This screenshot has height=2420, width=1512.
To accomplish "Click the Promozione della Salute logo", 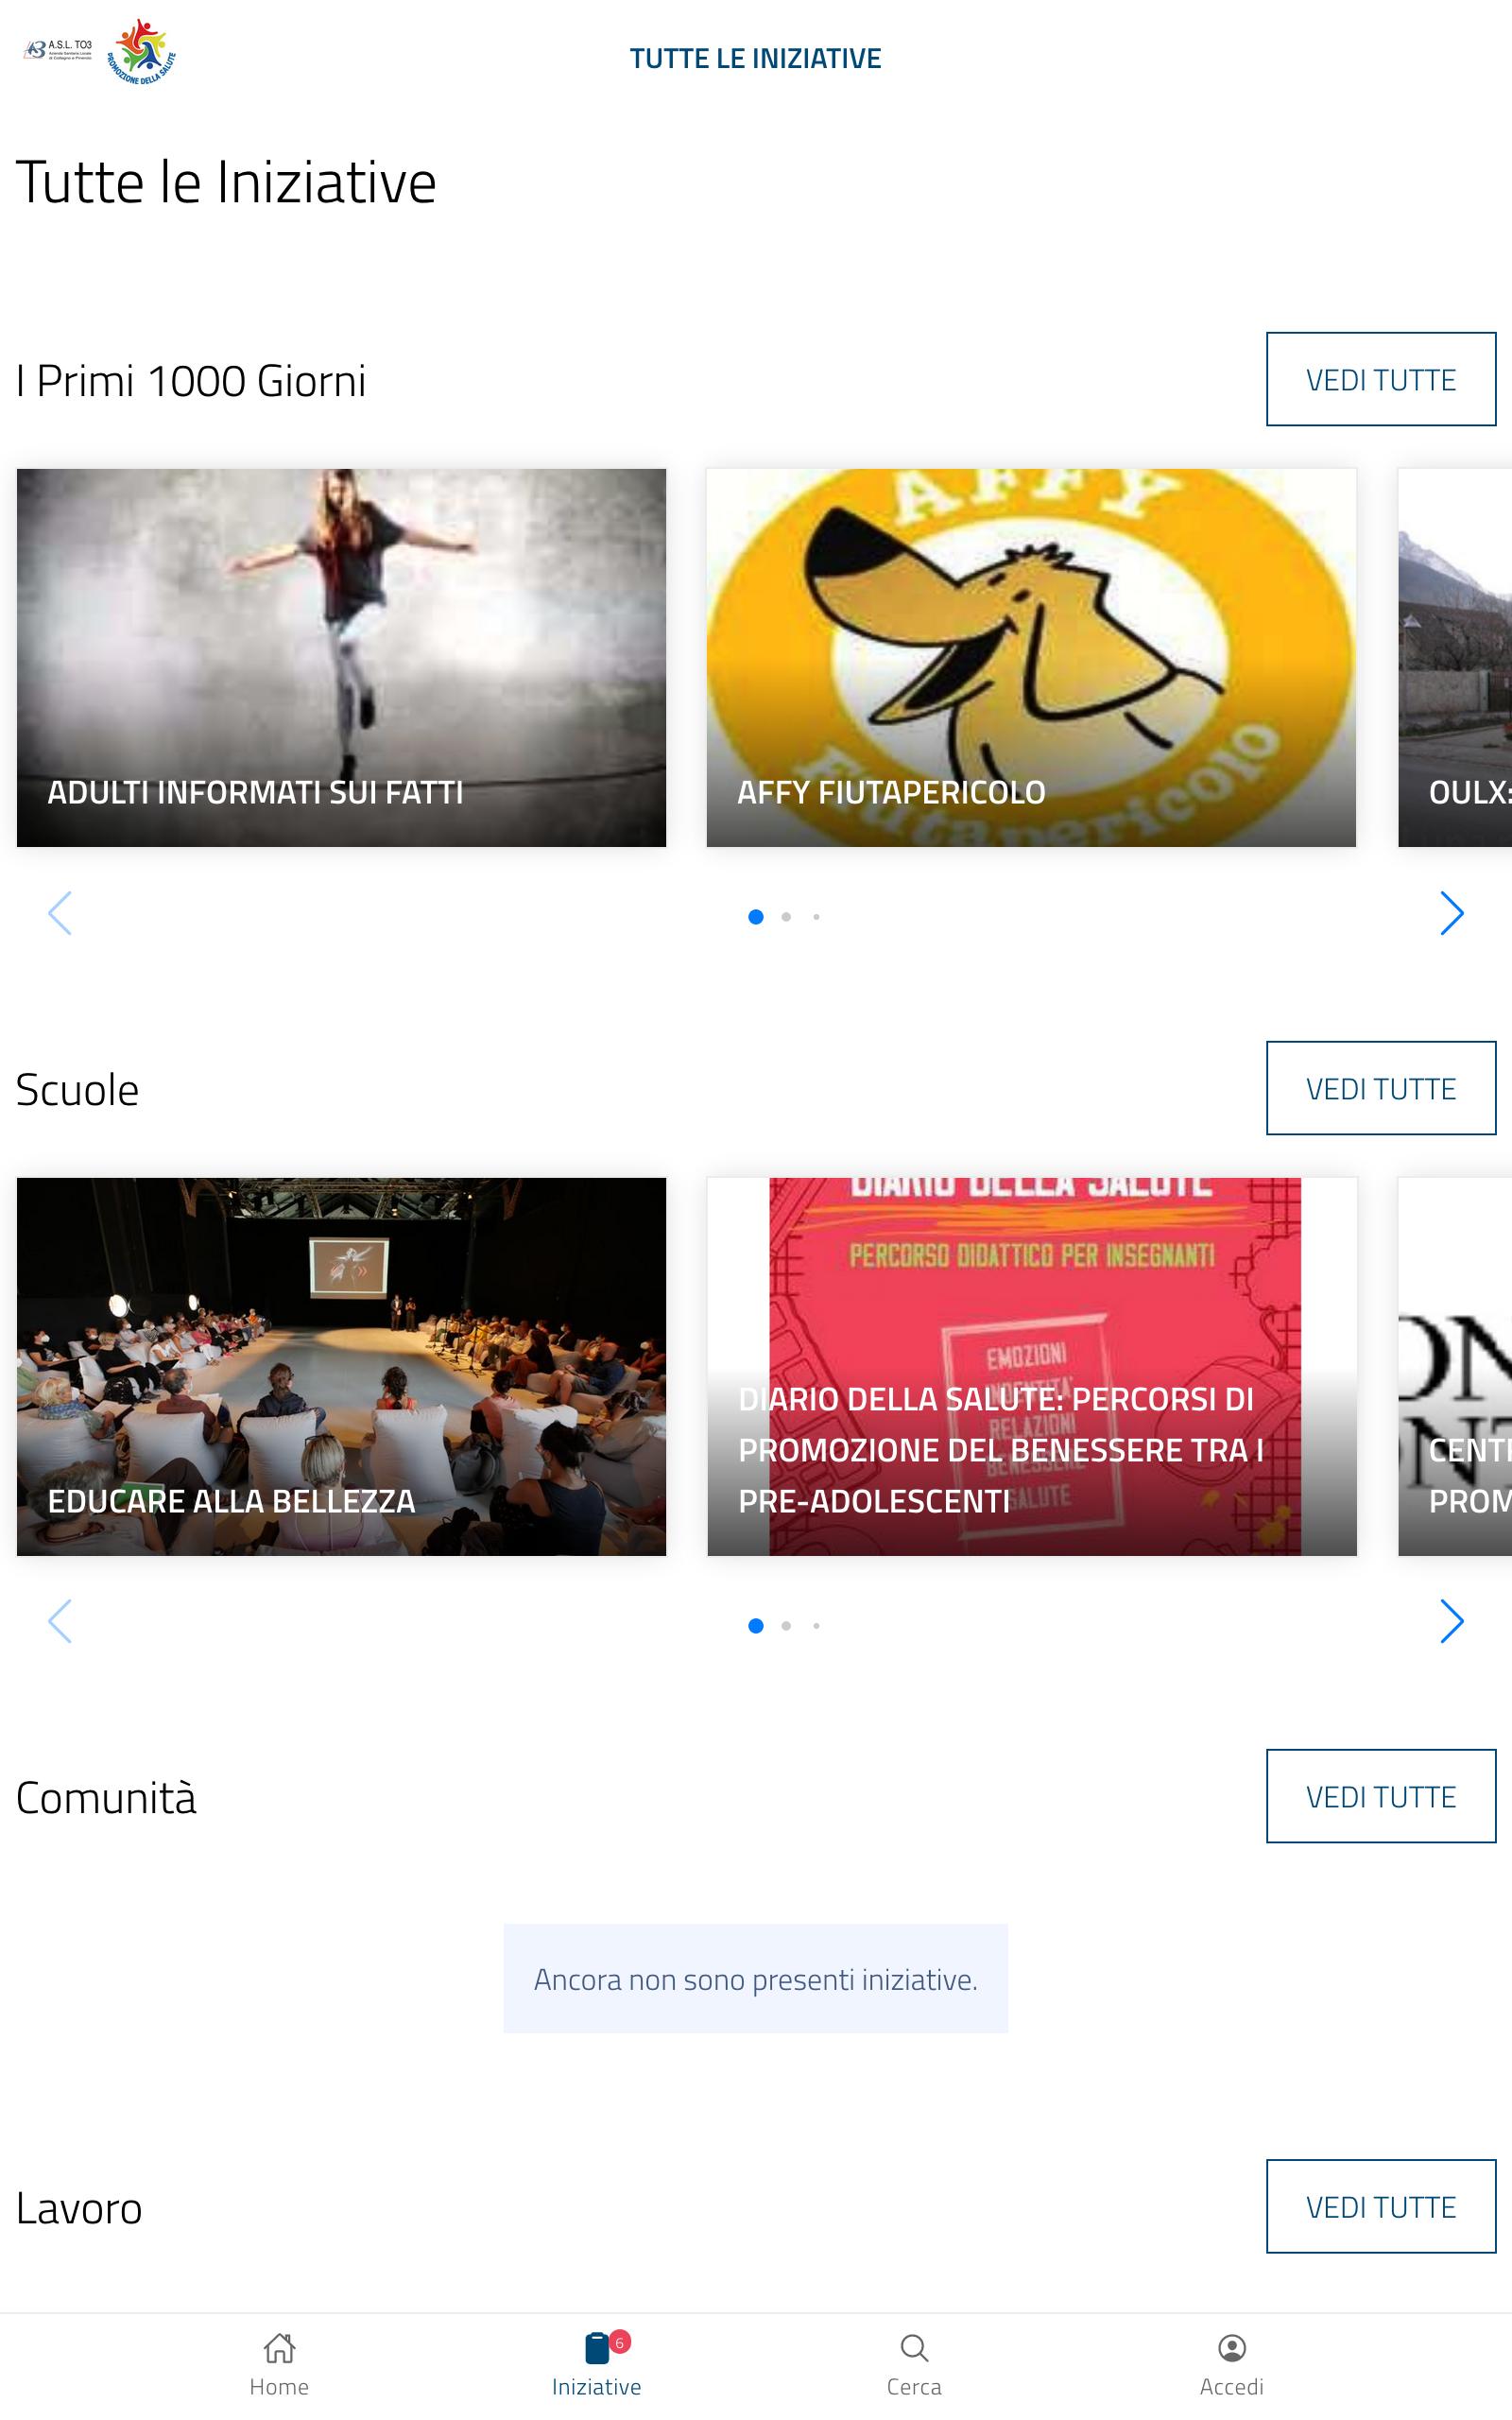I will point(141,51).
